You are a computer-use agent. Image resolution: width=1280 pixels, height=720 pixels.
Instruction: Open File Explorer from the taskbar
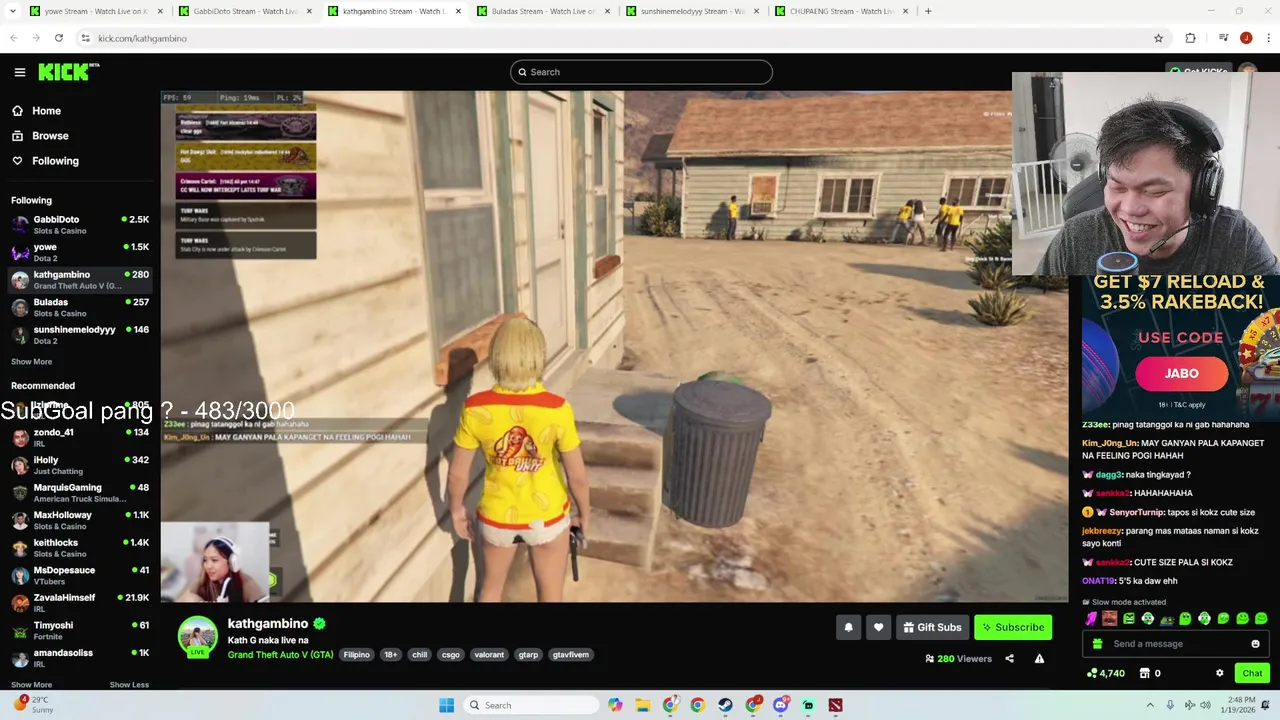(x=642, y=705)
